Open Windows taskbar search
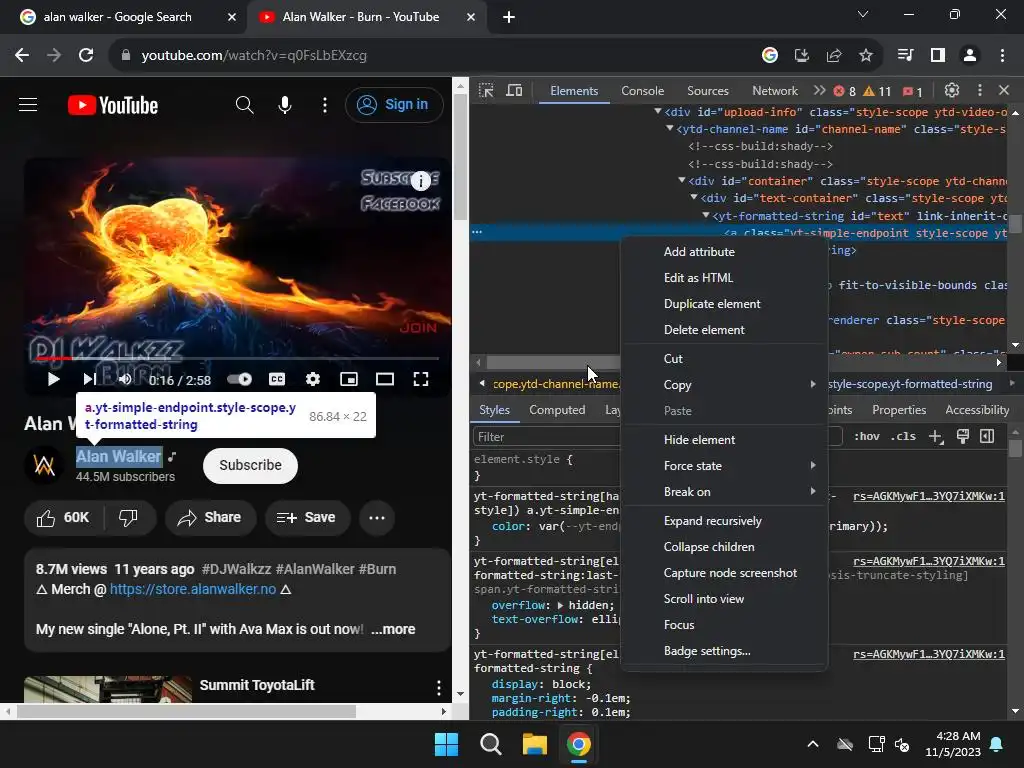Image resolution: width=1024 pixels, height=768 pixels. (x=490, y=744)
